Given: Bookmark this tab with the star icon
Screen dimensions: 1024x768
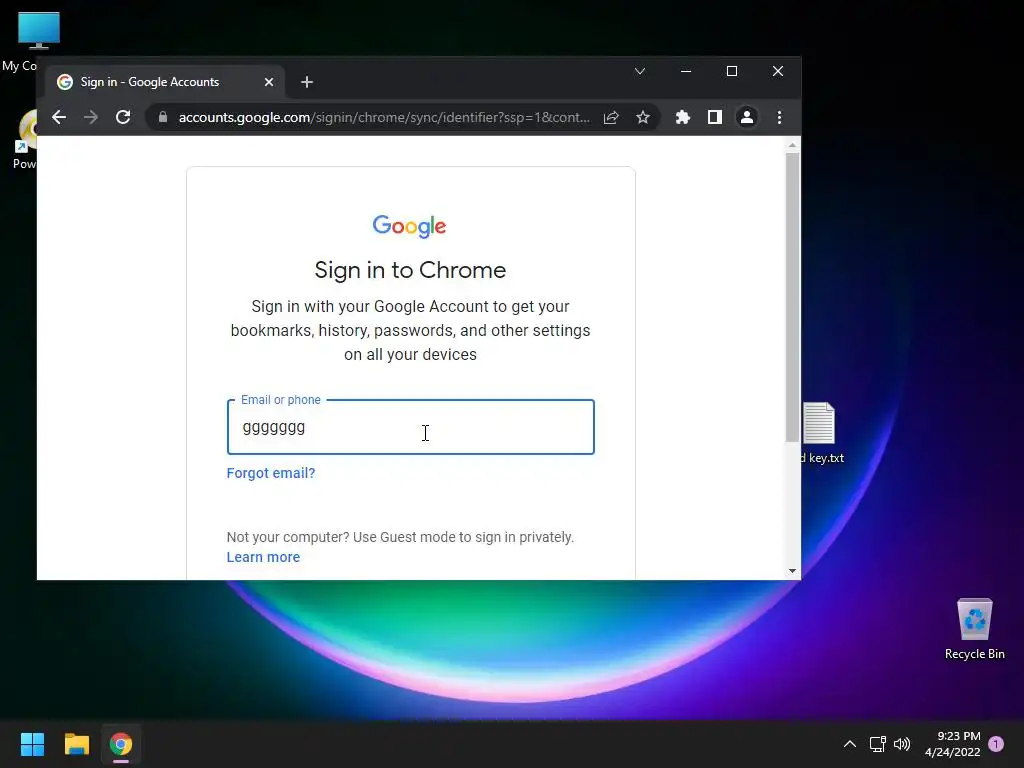Looking at the screenshot, I should pos(643,117).
